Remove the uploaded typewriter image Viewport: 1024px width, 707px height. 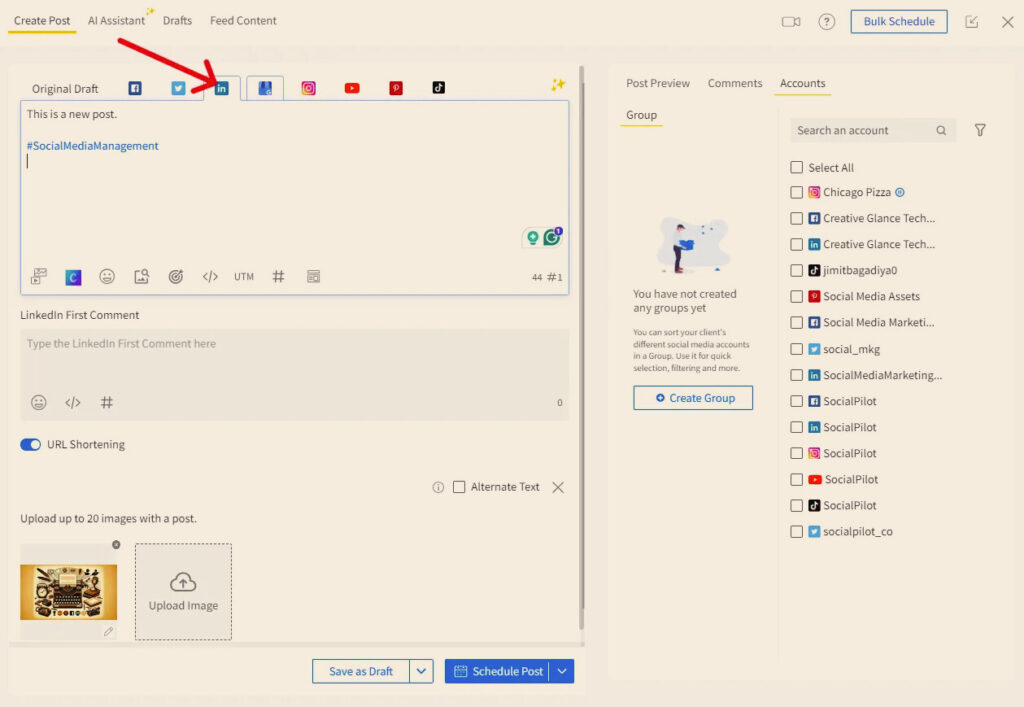116,544
